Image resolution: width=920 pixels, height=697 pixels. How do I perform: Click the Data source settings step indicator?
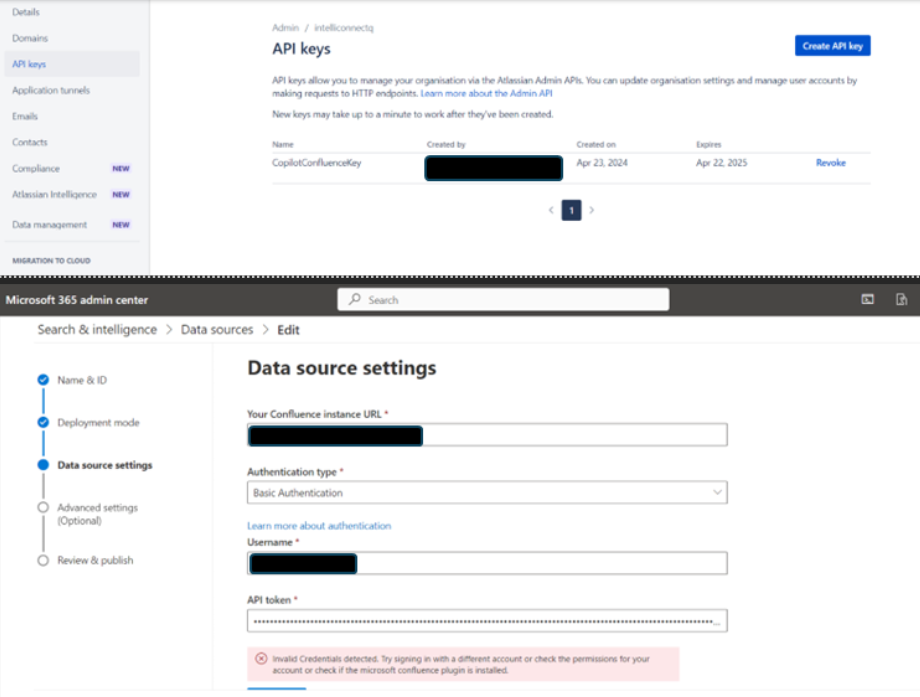tap(42, 464)
